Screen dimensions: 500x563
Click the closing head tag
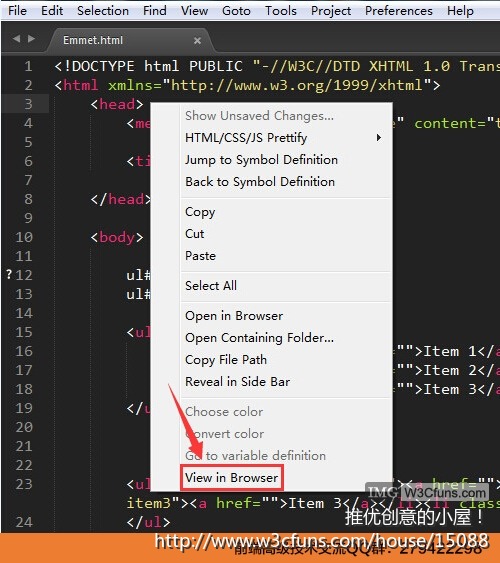tap(121, 199)
